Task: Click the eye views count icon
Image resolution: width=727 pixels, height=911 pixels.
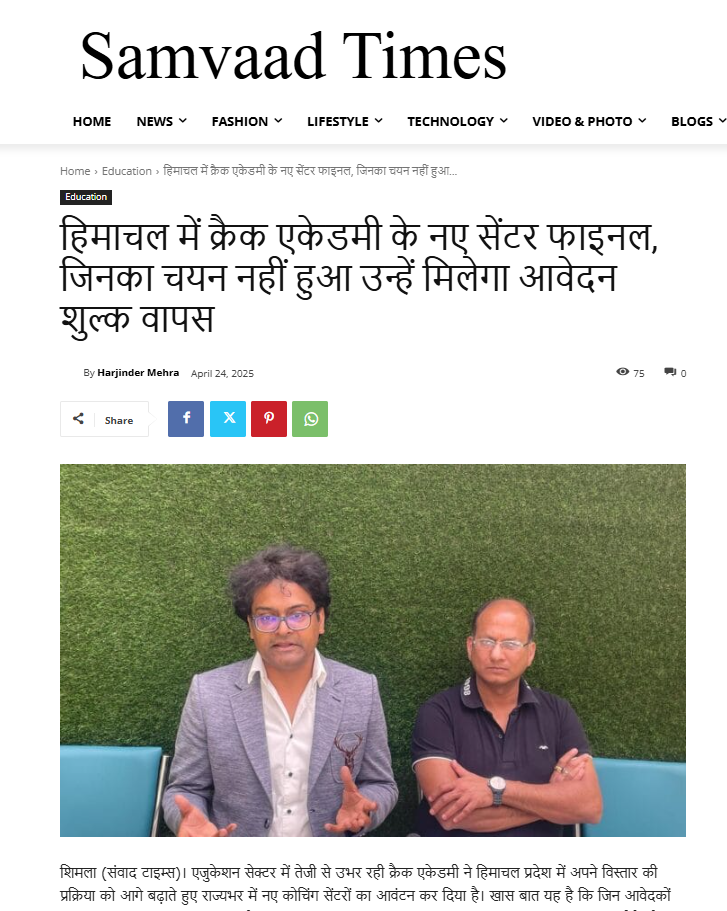Action: 622,372
